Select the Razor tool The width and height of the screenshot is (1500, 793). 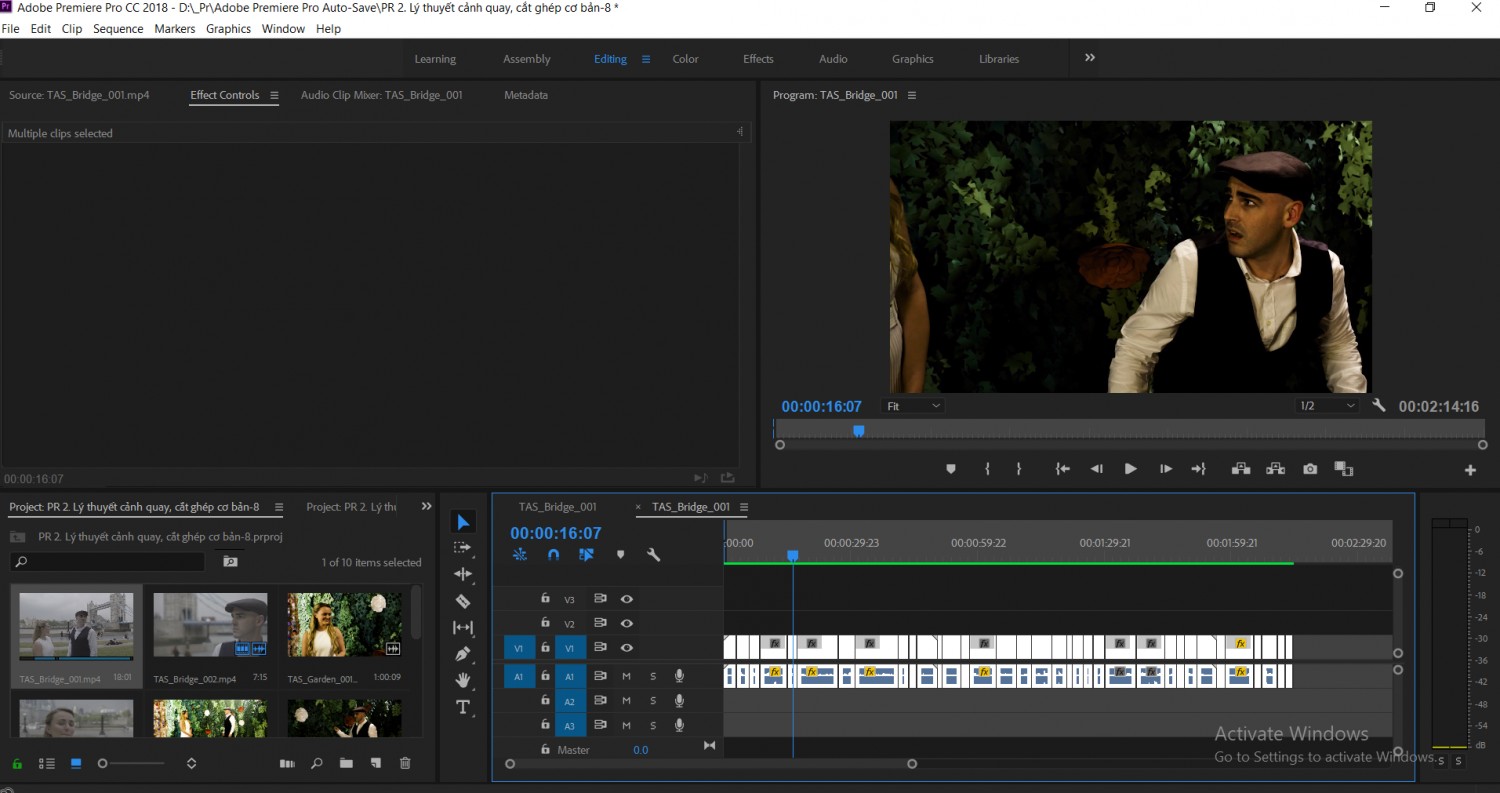point(463,601)
